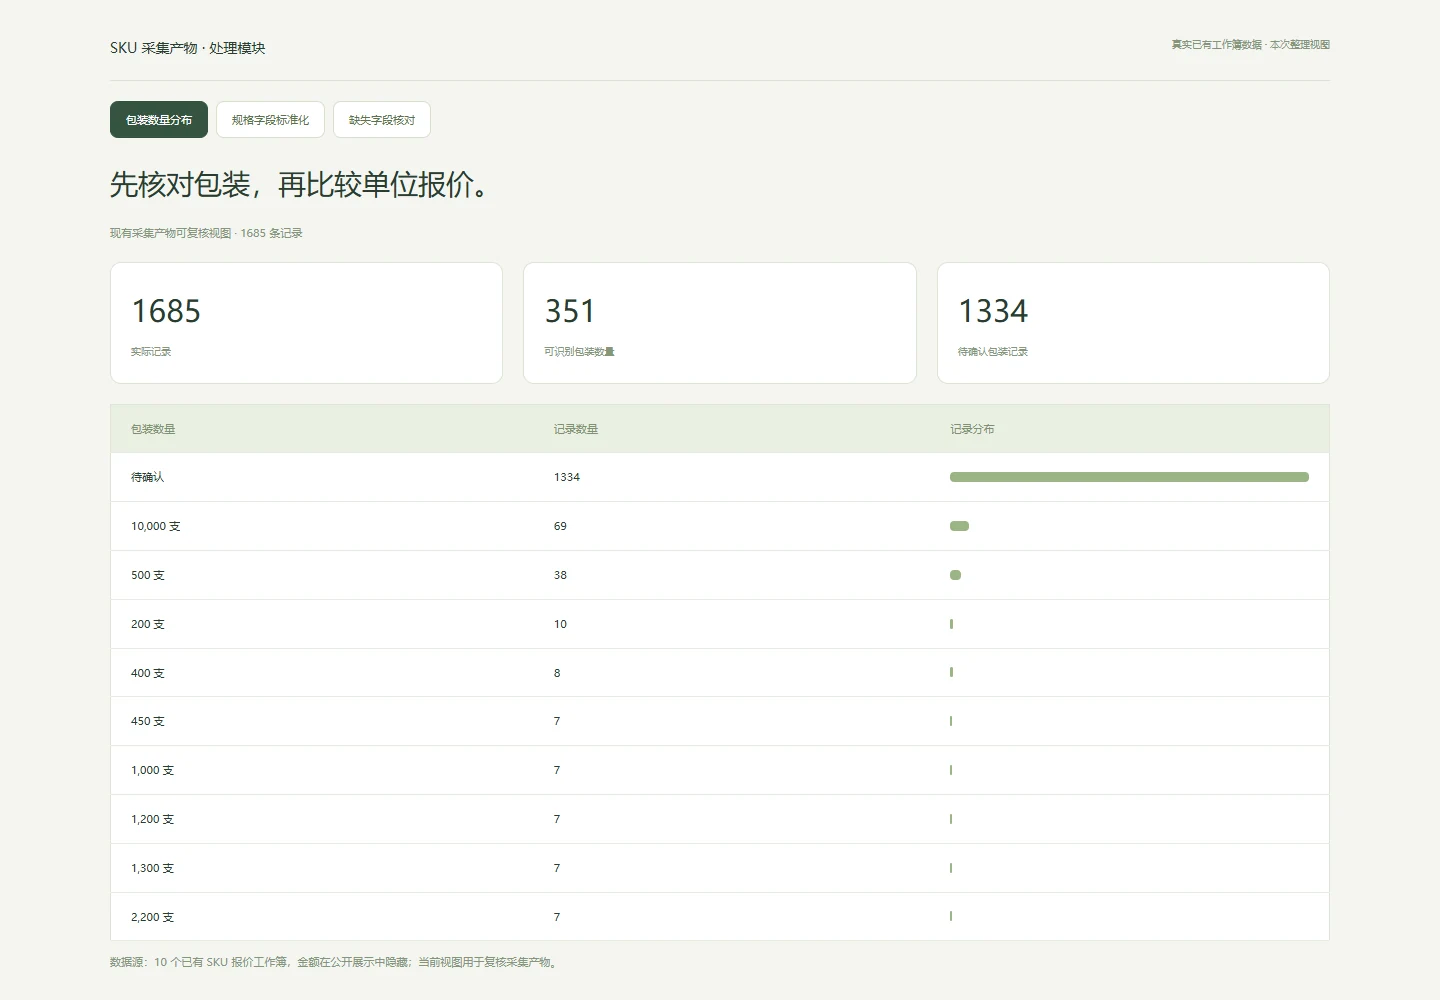Open the 待确认包装记录 summary card
1440x1000 pixels.
(x=1133, y=323)
